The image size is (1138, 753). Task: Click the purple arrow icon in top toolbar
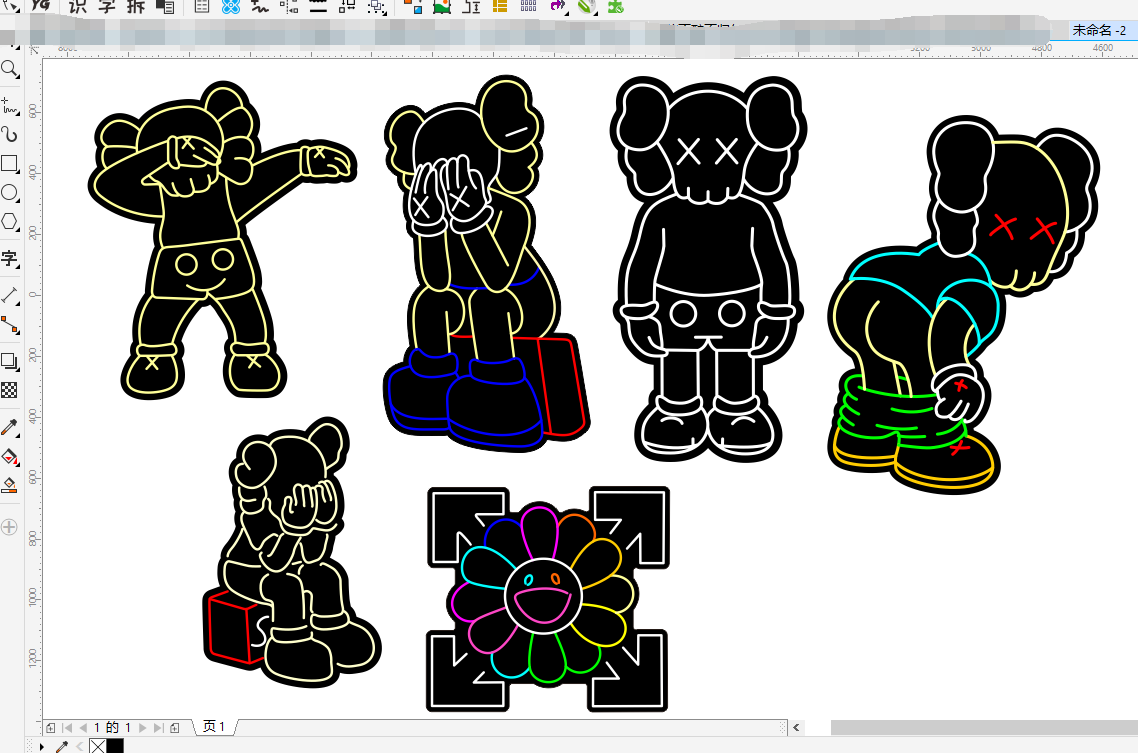557,7
